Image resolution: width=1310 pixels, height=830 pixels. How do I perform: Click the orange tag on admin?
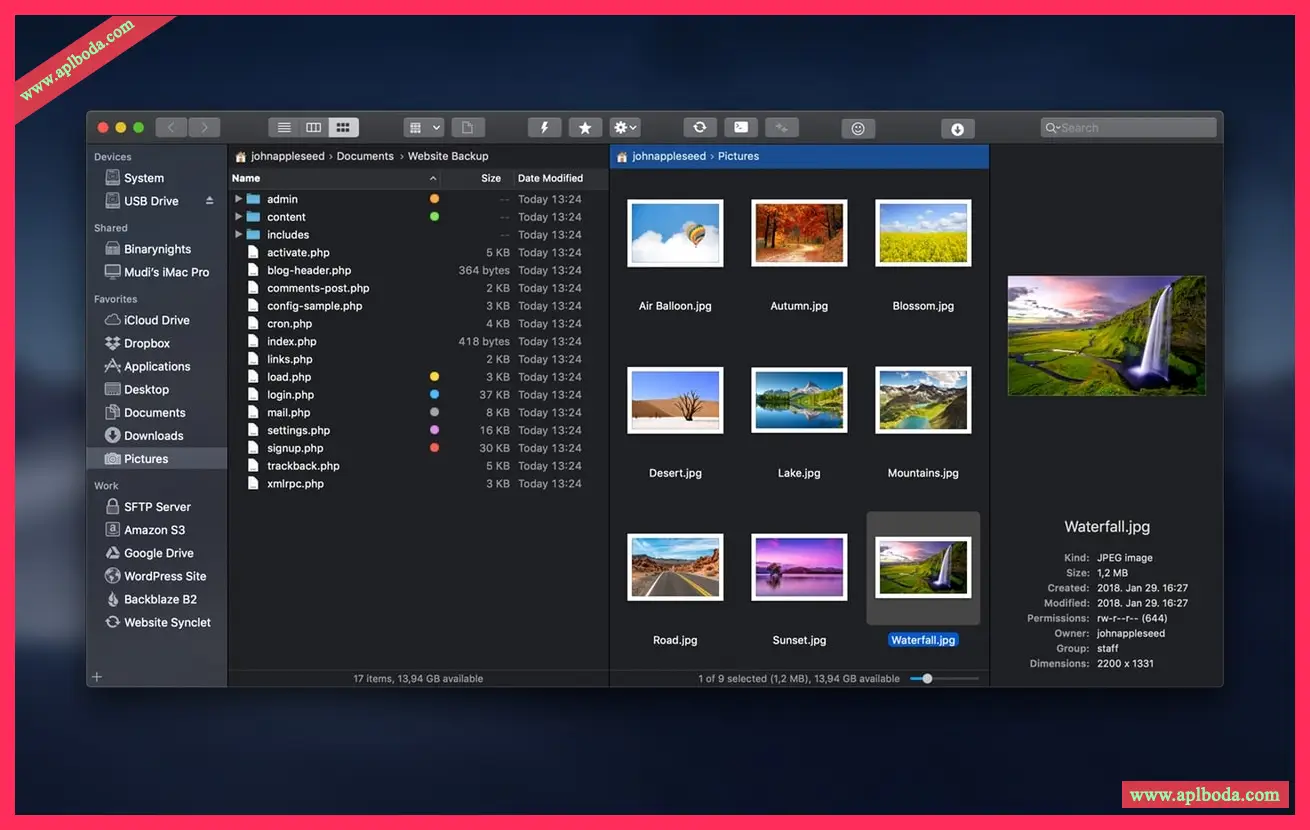434,199
